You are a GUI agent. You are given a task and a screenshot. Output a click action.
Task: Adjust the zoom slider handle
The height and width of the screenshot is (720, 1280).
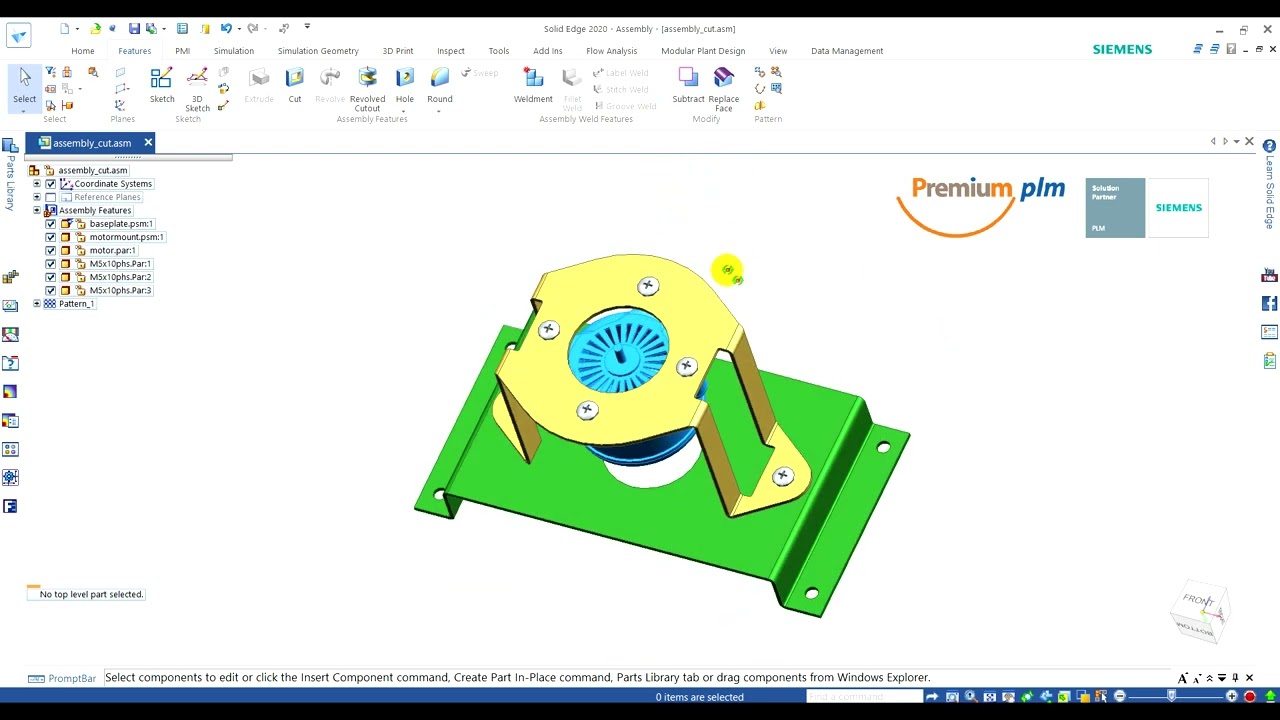point(1172,697)
